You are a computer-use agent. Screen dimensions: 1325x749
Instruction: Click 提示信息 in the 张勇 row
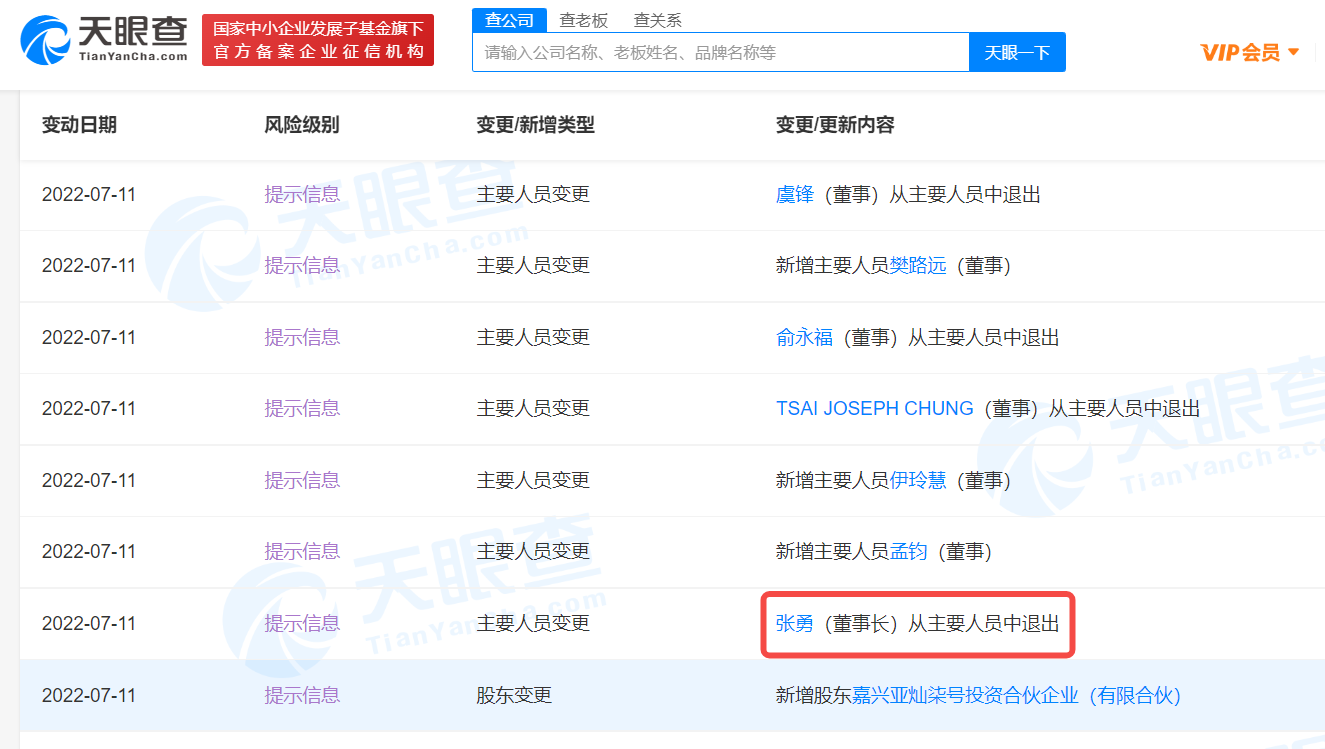(x=302, y=624)
